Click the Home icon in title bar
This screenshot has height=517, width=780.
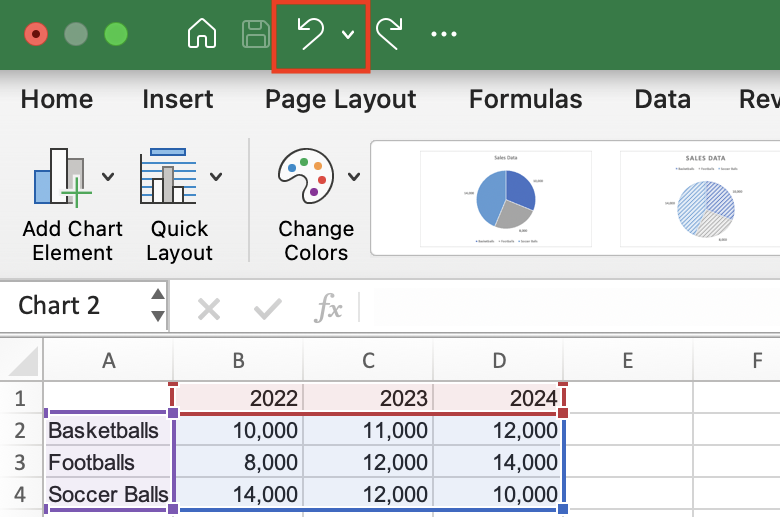coord(202,34)
